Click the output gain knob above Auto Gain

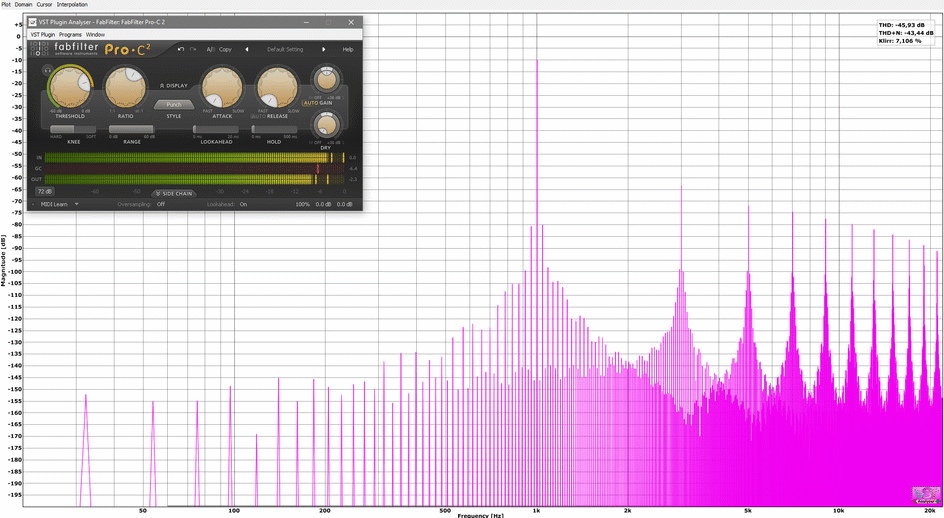326,80
